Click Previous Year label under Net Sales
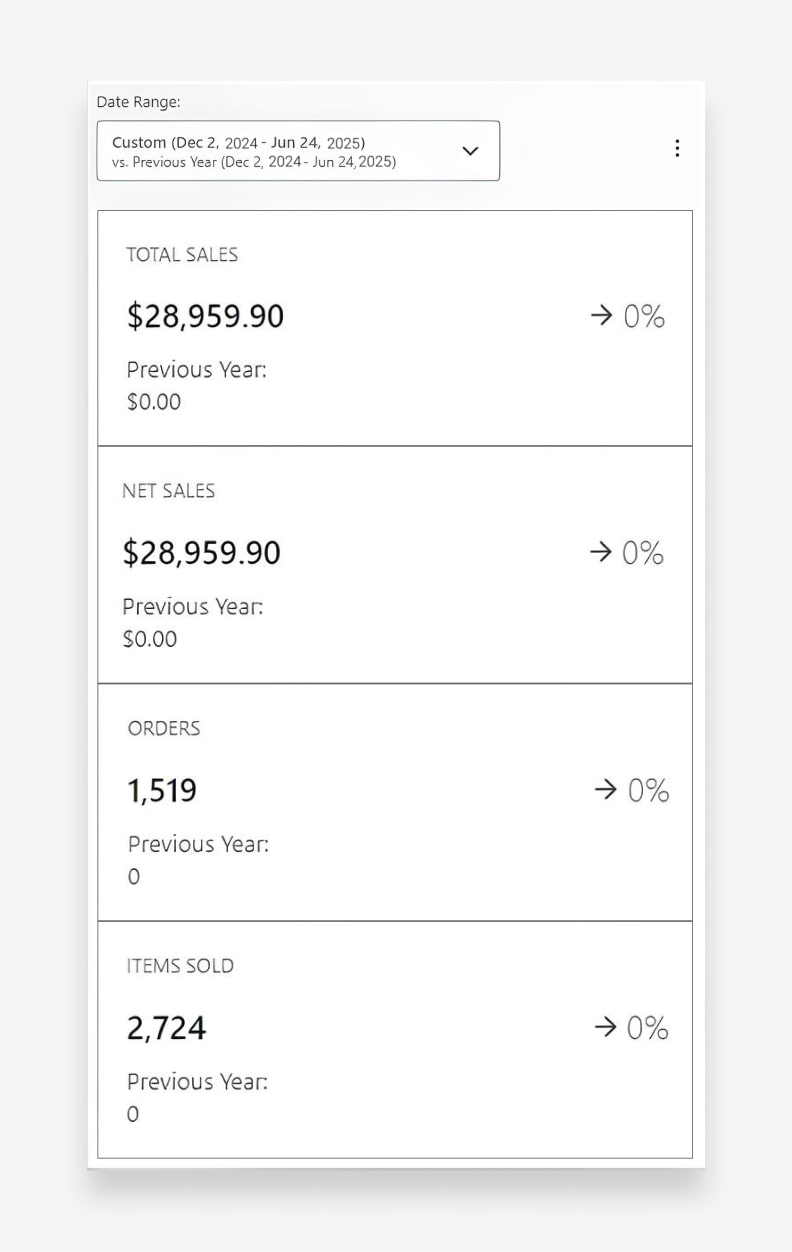This screenshot has width=792, height=1252. pyautogui.click(x=192, y=607)
